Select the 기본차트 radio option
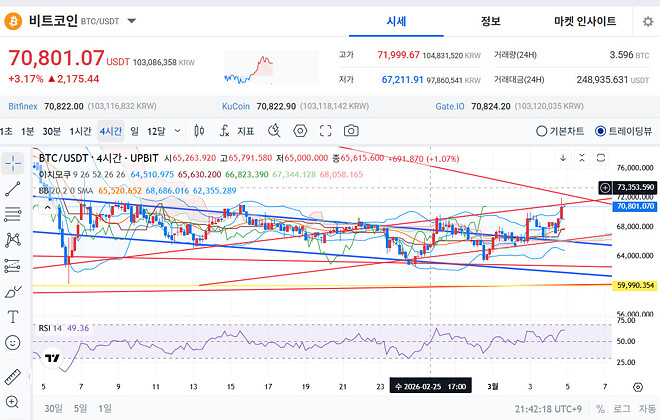This screenshot has width=660, height=420. [560, 131]
